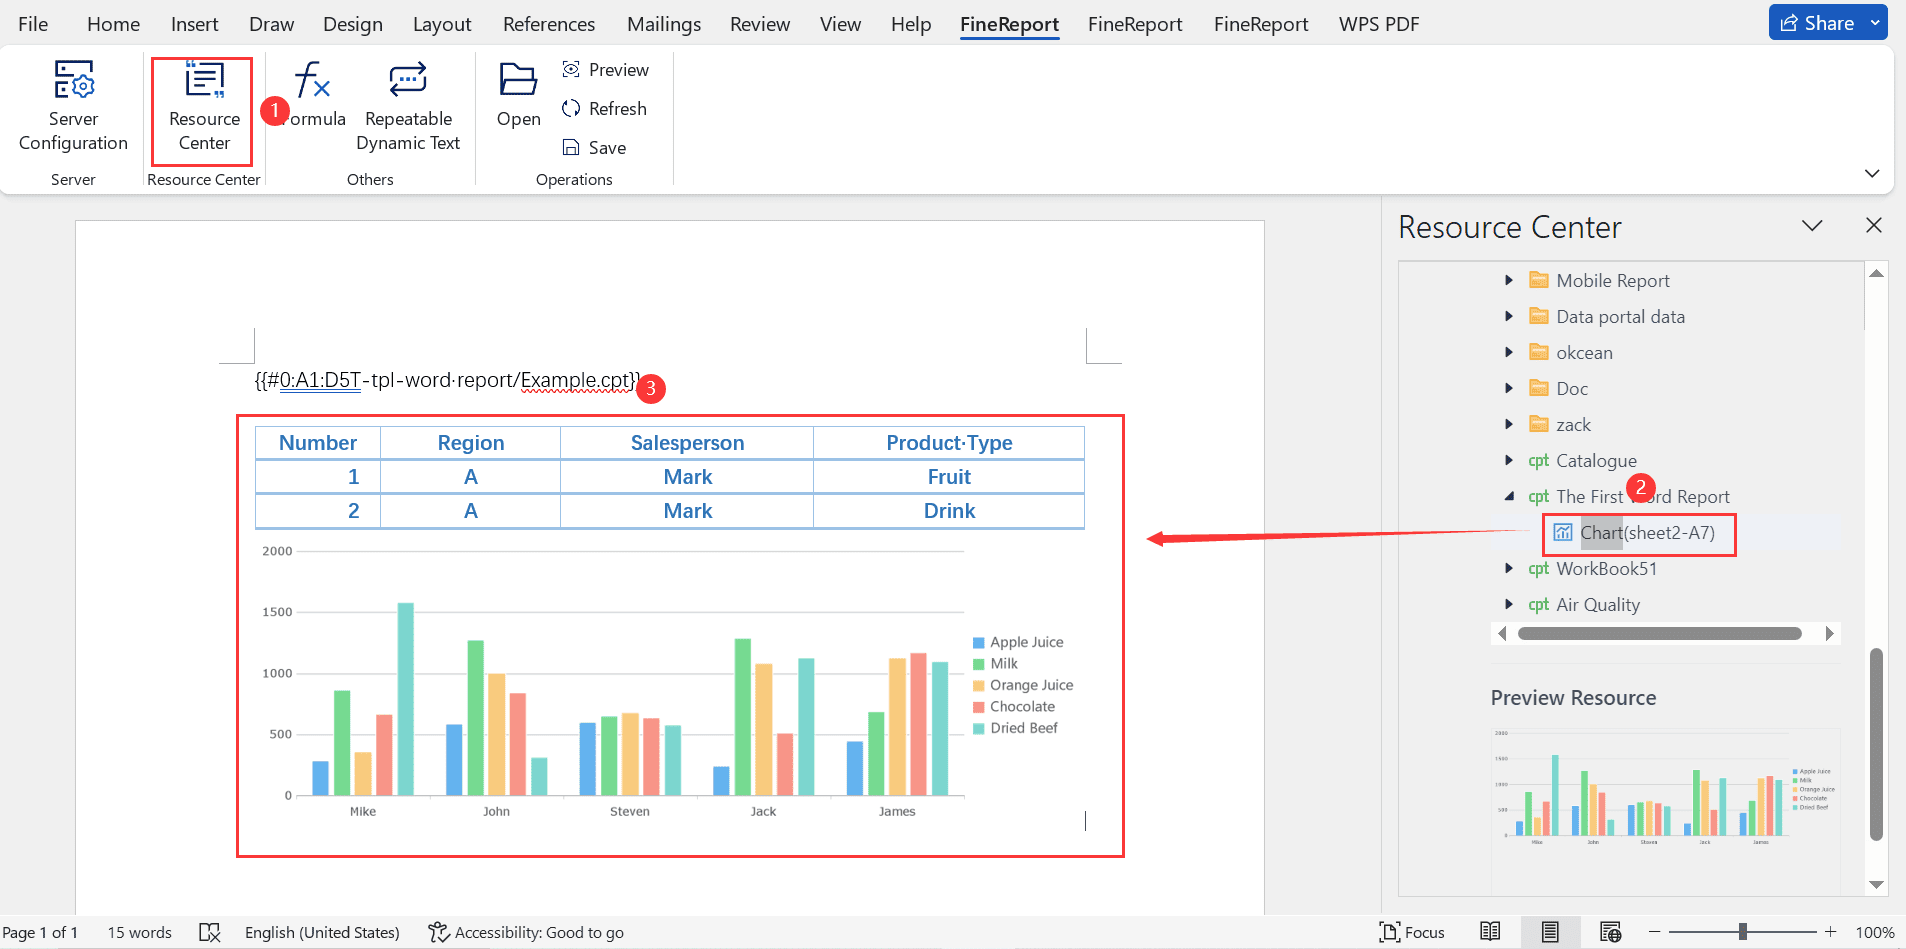This screenshot has height=949, width=1906.
Task: Select the okcean folder icon
Action: tap(1539, 353)
